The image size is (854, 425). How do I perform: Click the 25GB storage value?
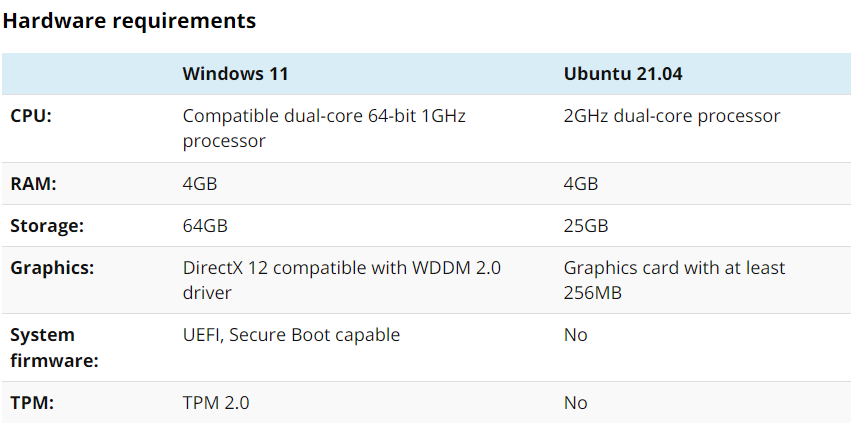pyautogui.click(x=586, y=226)
